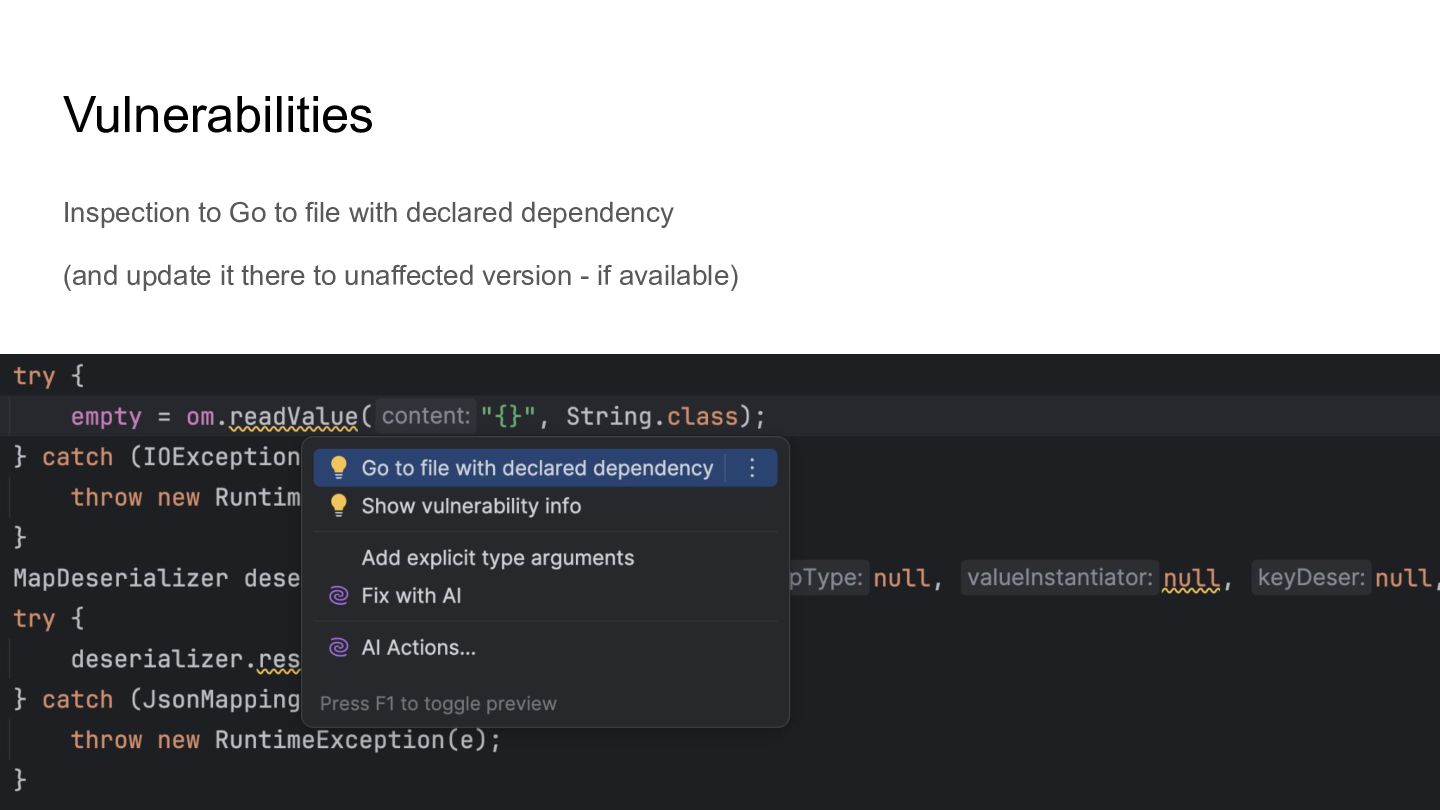Choose Add explicit type arguments

[x=497, y=558]
